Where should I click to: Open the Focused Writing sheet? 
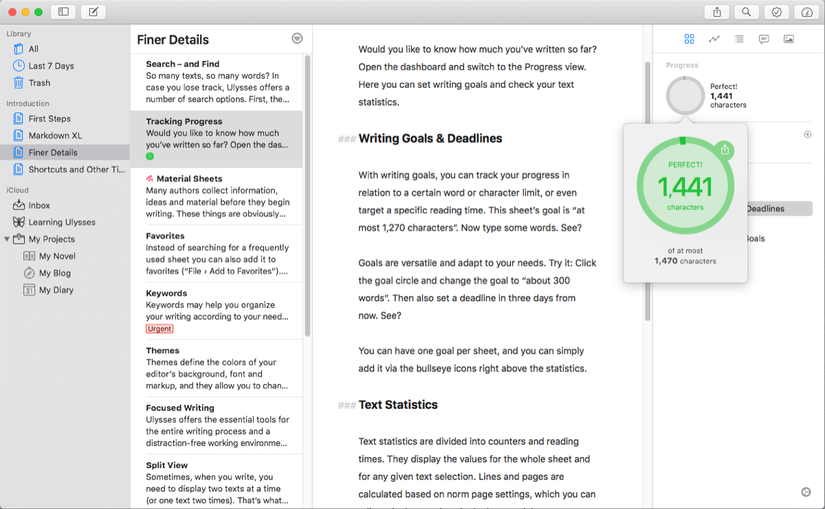[217, 425]
